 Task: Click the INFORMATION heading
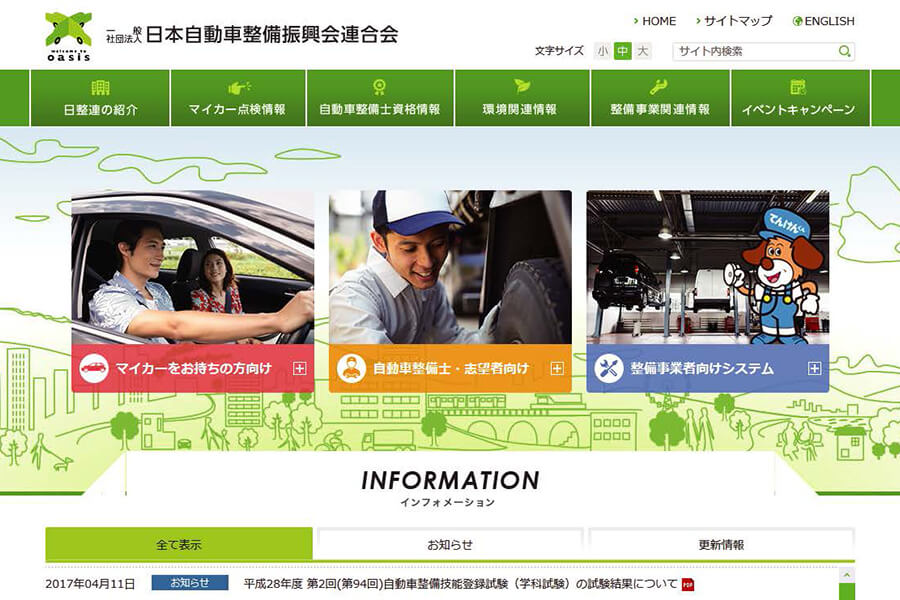(x=450, y=481)
